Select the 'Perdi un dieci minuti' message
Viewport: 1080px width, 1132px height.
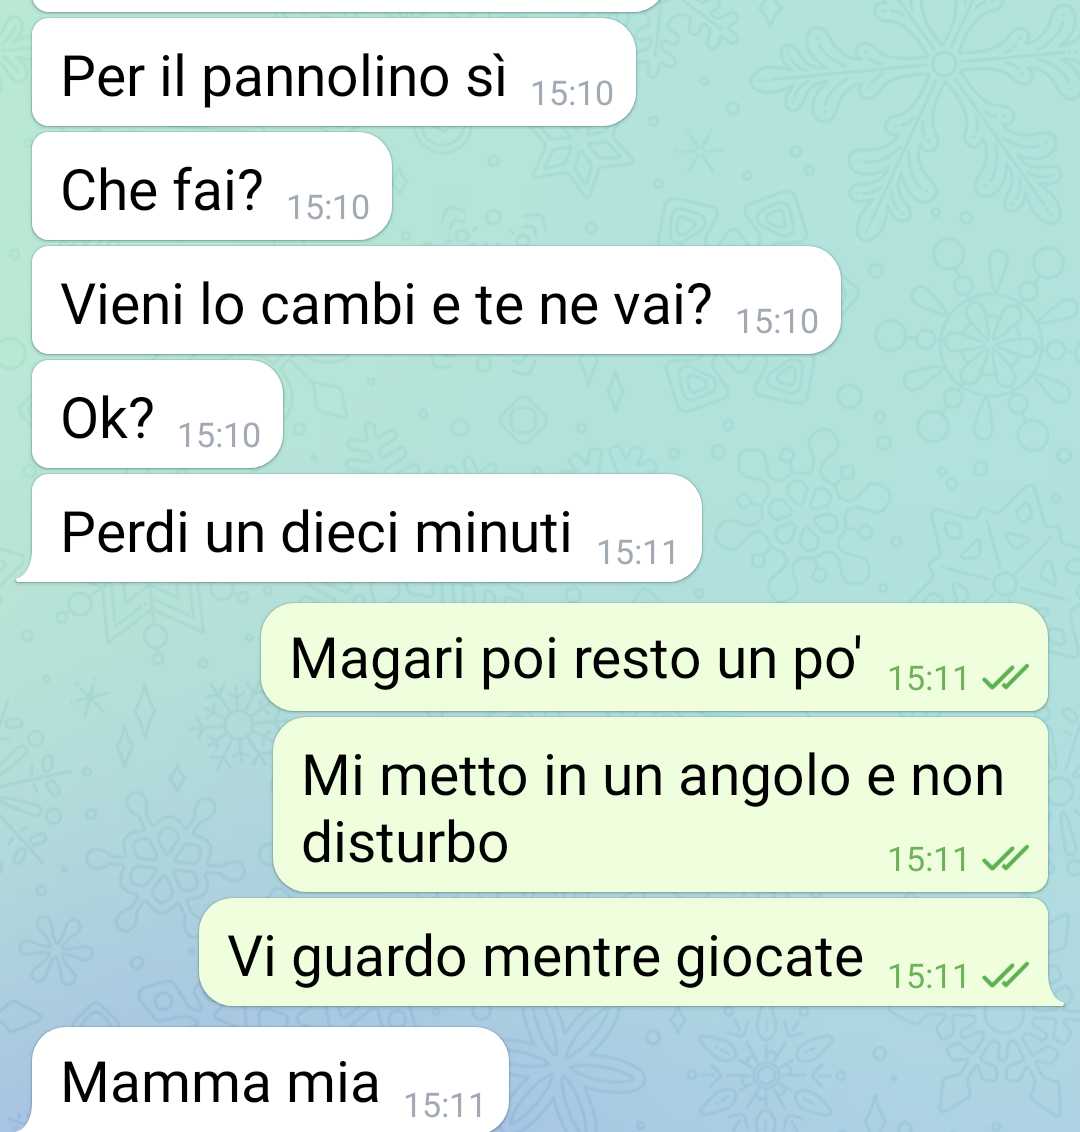pyautogui.click(x=359, y=528)
